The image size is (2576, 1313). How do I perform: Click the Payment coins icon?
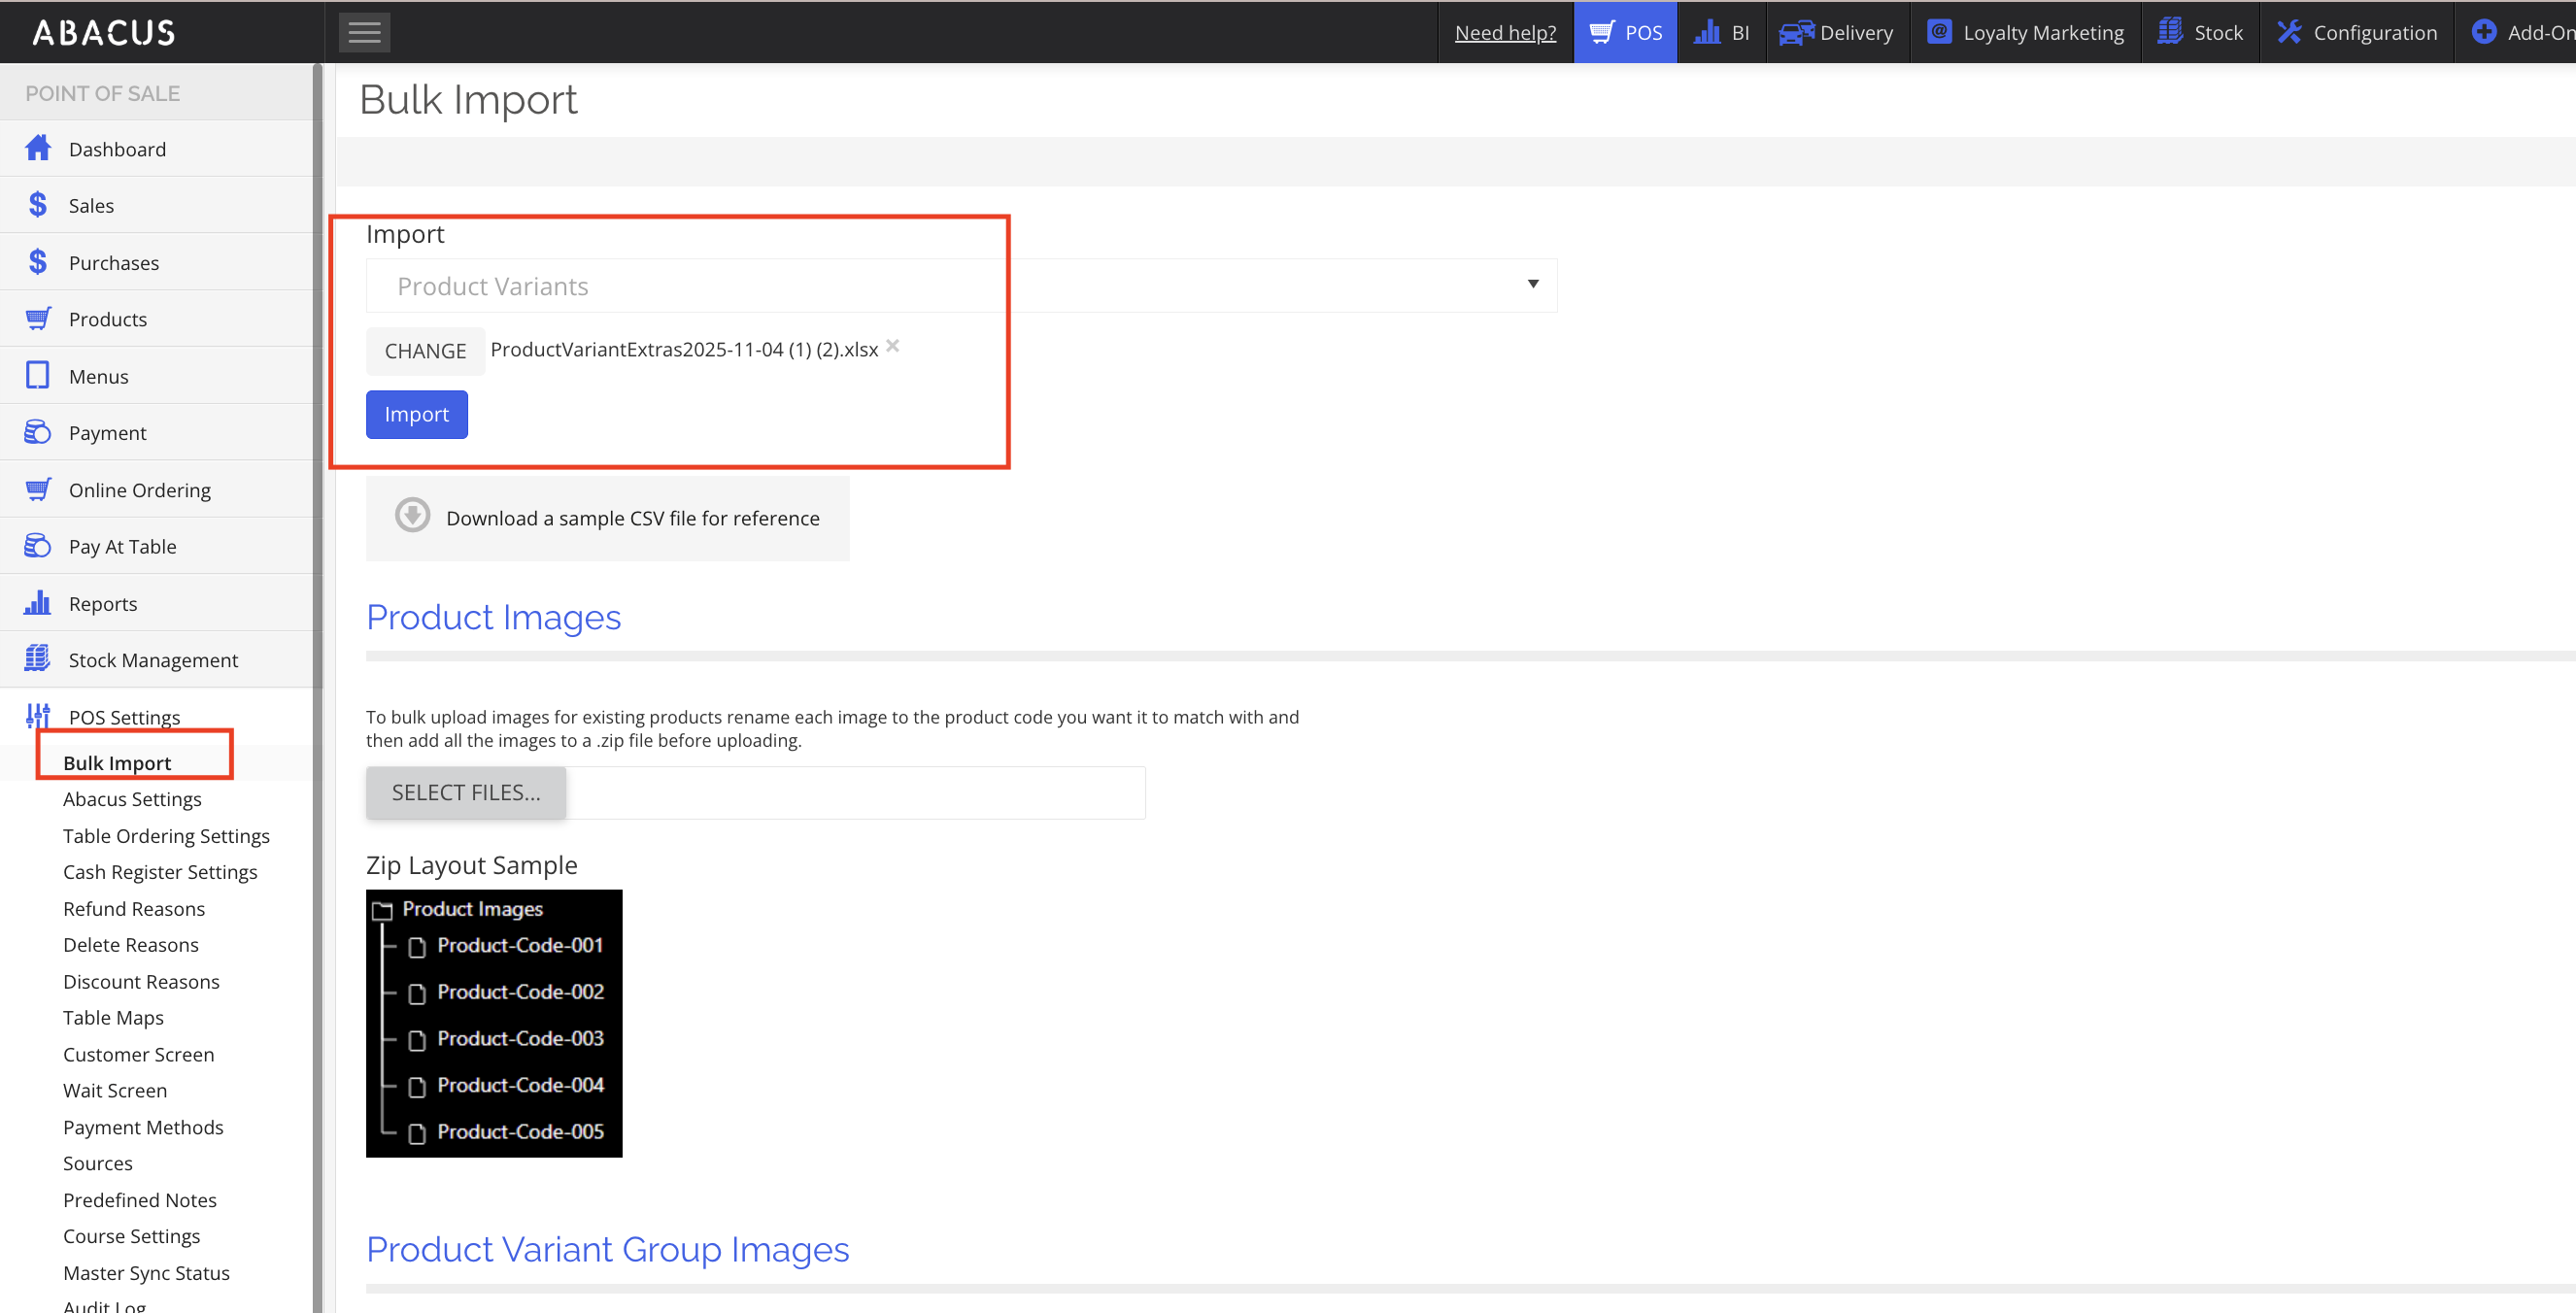(x=38, y=432)
